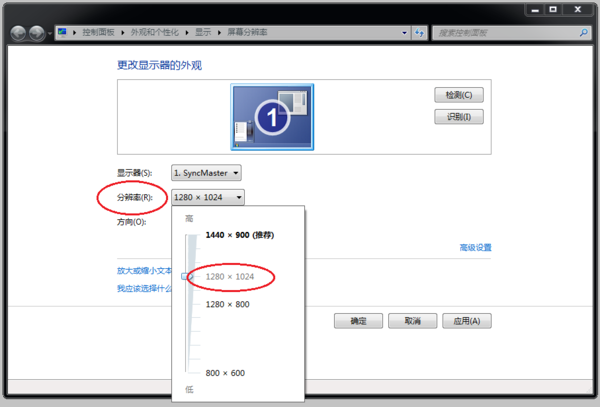Choose 800 × 600 resolution
This screenshot has height=407, width=600.
[x=225, y=373]
